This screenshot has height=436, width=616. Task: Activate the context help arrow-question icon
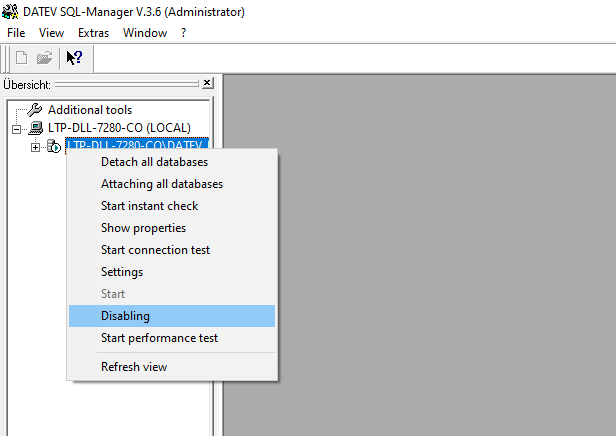74,58
